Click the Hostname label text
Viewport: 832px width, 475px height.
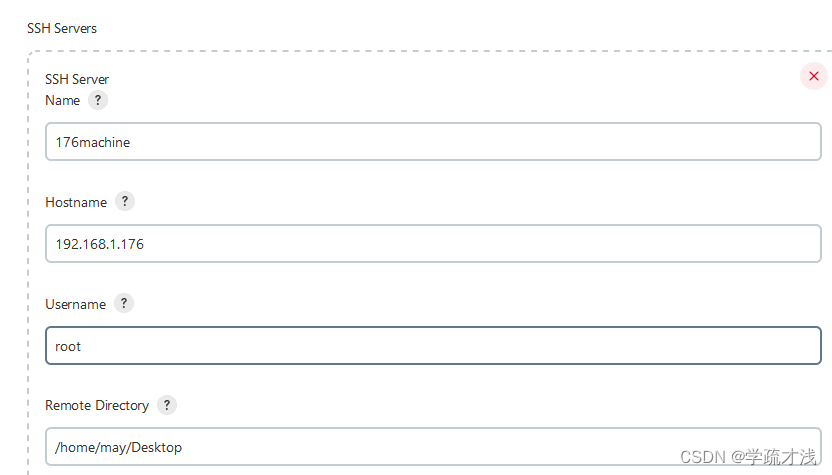coord(76,202)
